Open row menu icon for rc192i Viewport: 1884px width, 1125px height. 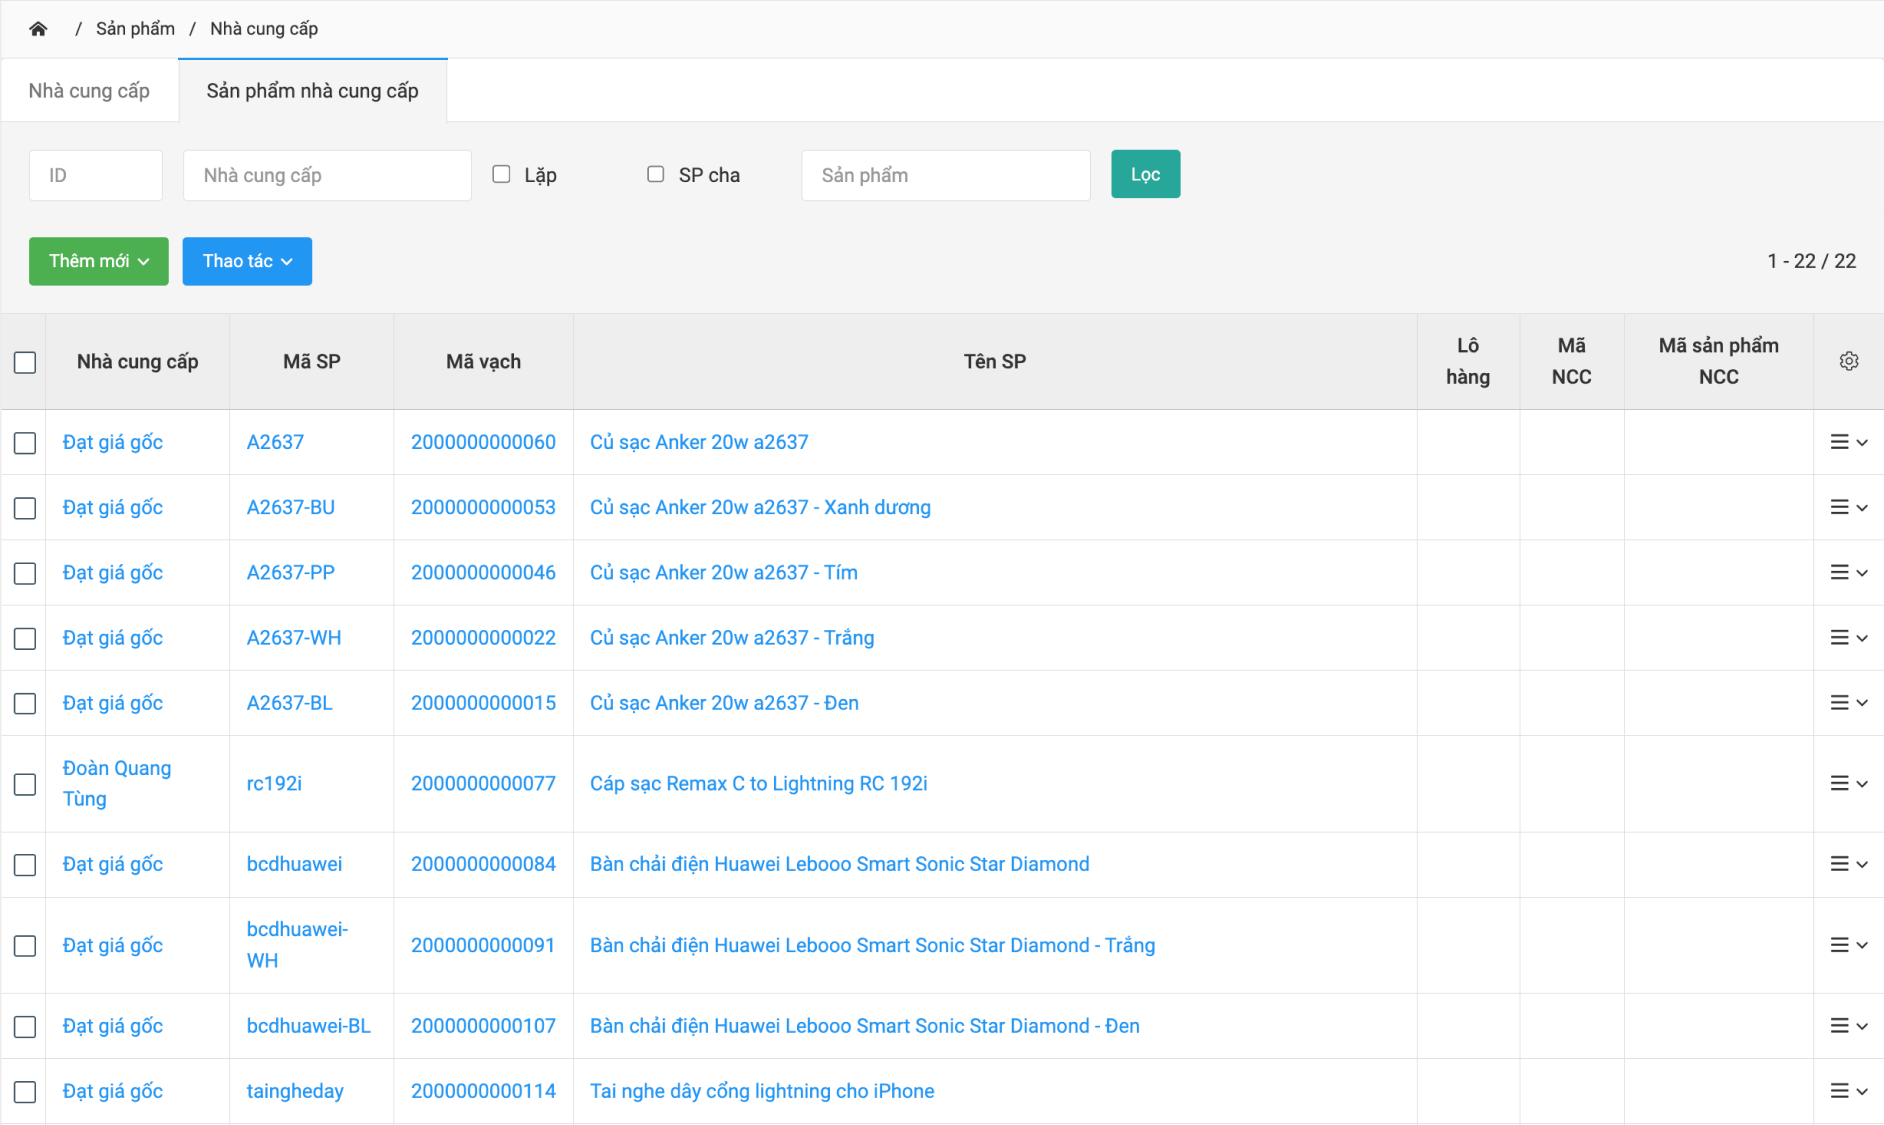point(1848,784)
